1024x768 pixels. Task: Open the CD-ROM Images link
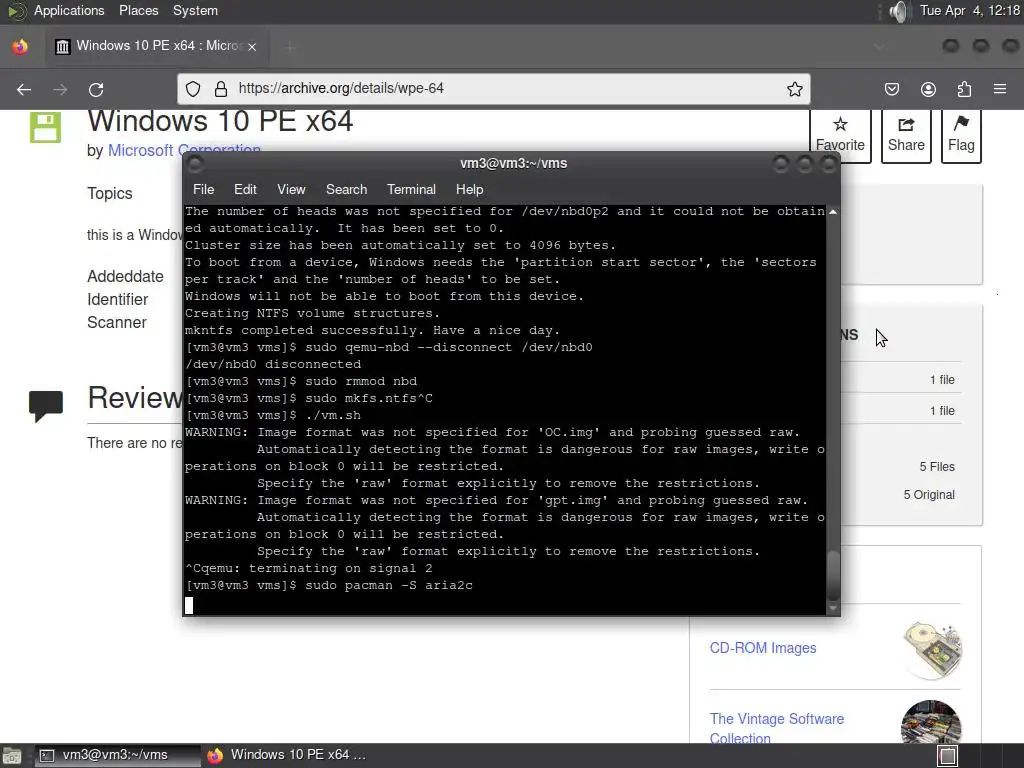coord(763,648)
